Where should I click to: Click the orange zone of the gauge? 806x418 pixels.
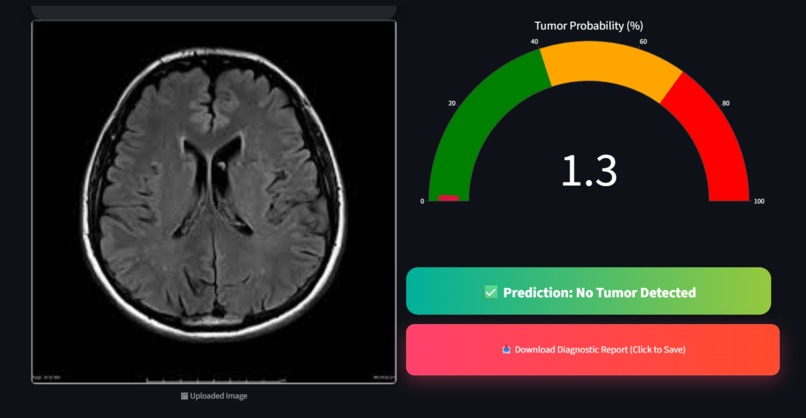pos(611,64)
